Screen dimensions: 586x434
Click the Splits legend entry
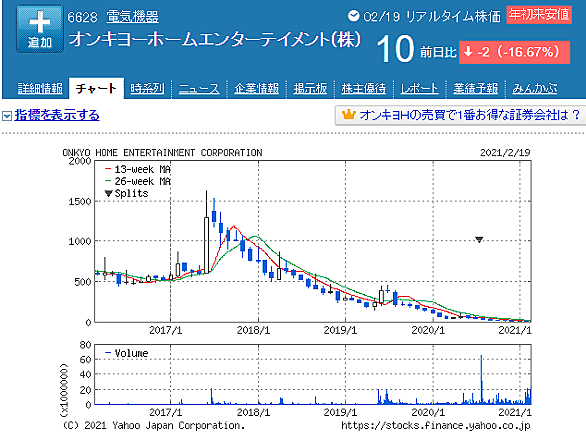(127, 193)
